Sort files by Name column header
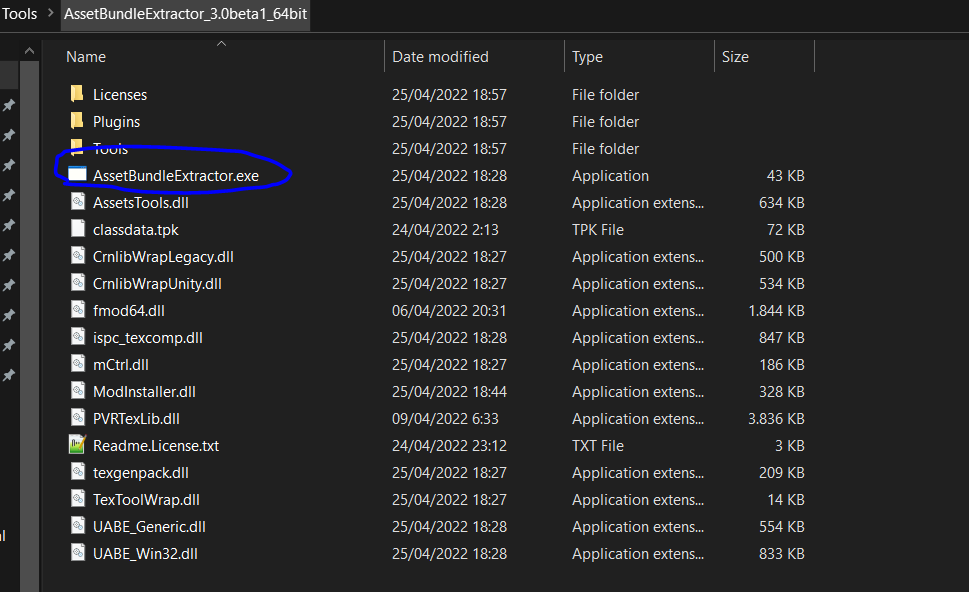This screenshot has height=592, width=969. [86, 57]
